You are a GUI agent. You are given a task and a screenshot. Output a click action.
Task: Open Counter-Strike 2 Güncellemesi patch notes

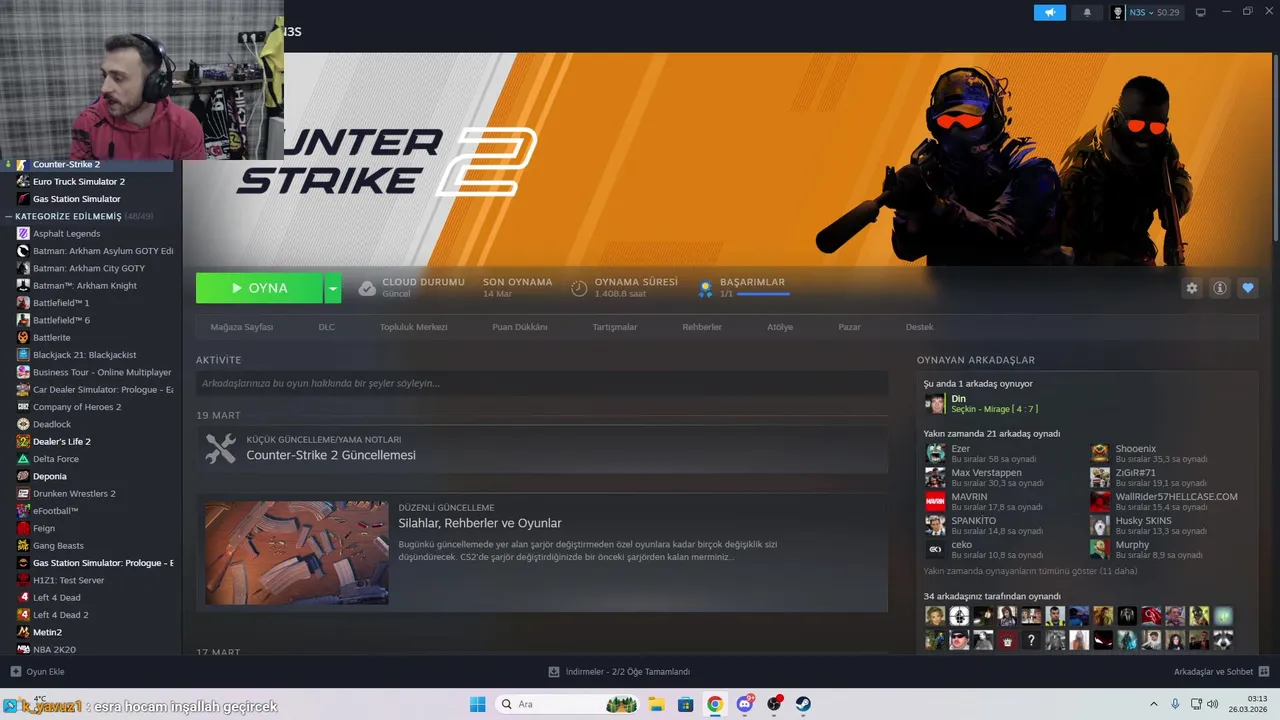tap(331, 455)
